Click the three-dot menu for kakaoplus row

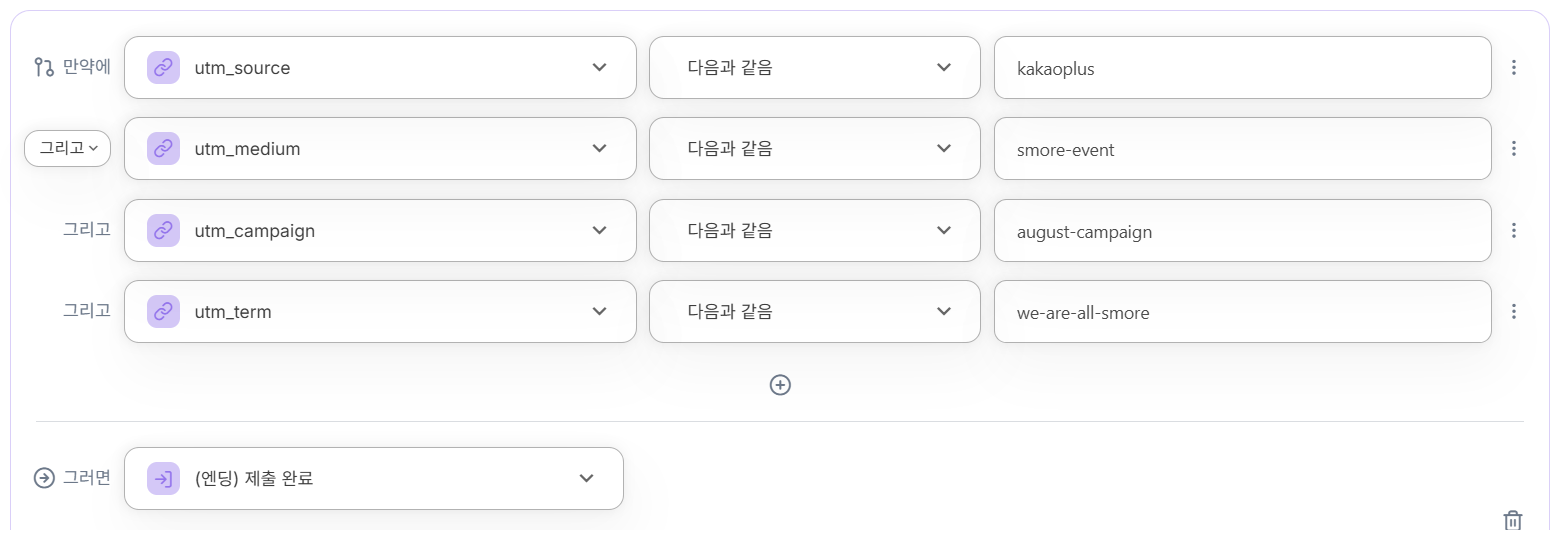1513,68
